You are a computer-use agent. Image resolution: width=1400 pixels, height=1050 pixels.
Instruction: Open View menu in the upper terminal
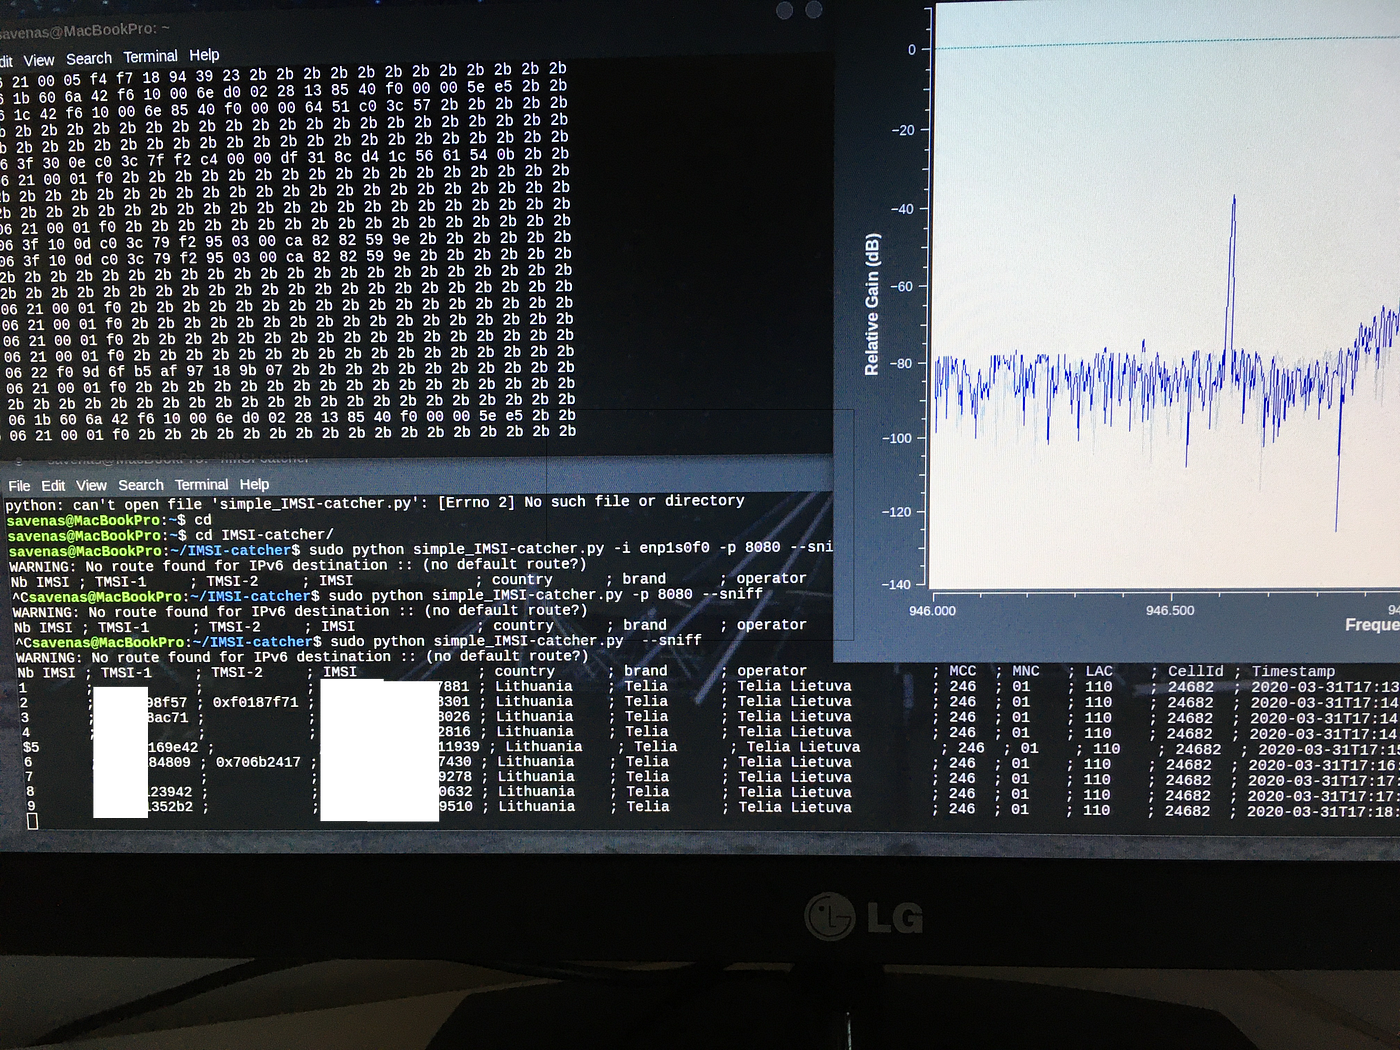[x=39, y=60]
